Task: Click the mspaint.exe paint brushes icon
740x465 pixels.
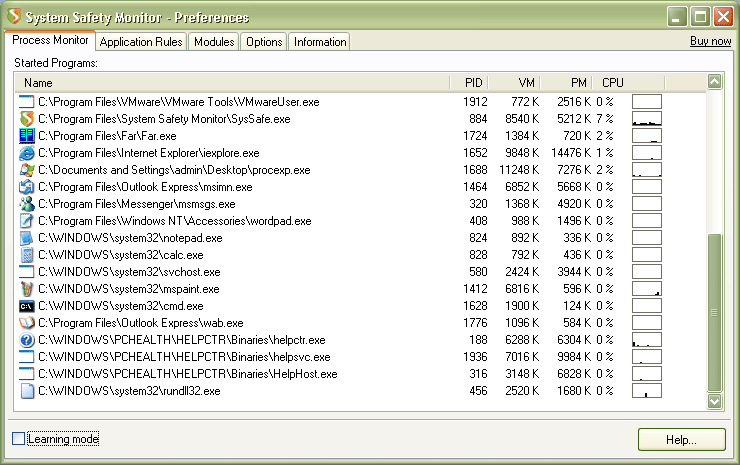Action: point(26,288)
